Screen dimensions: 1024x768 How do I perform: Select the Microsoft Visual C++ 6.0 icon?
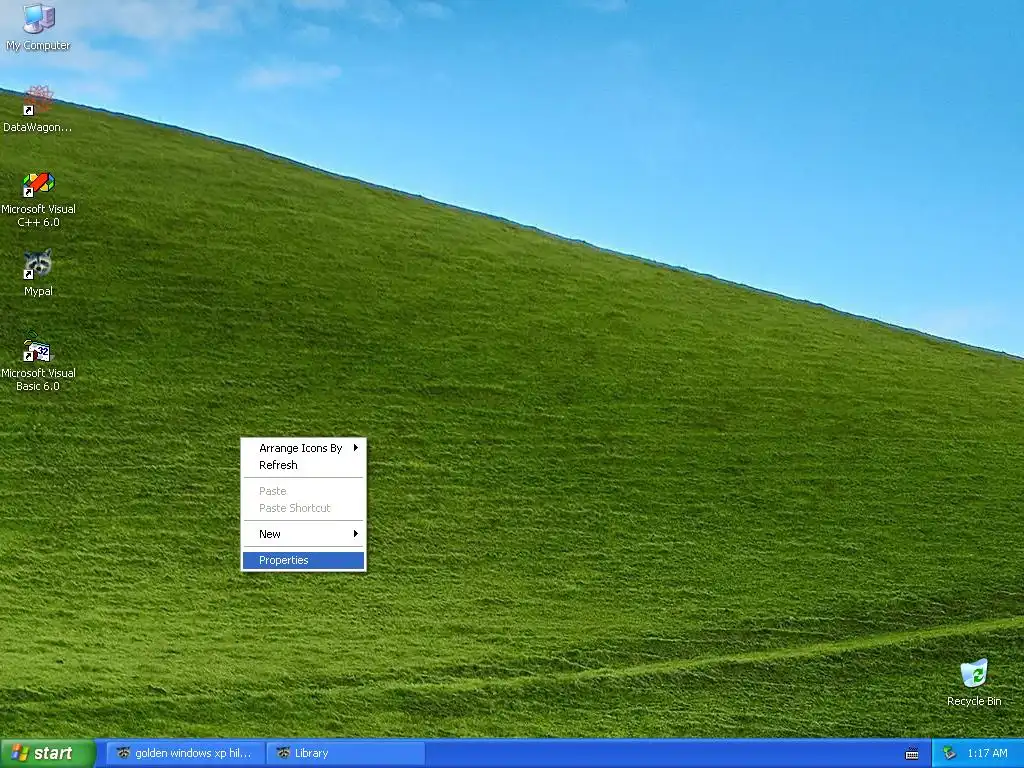[38, 200]
